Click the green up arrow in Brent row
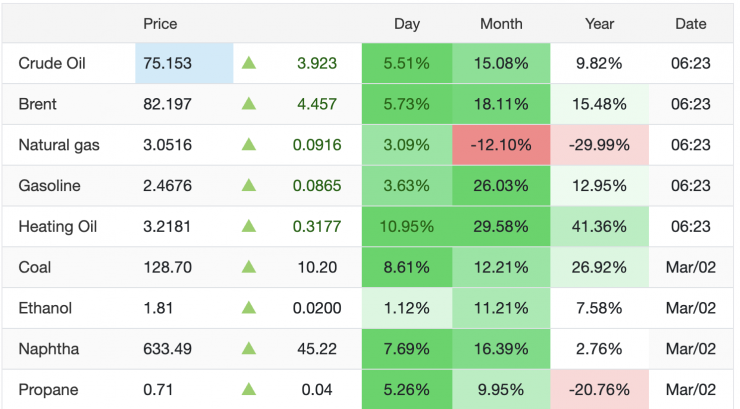This screenshot has width=740, height=409. 249,104
